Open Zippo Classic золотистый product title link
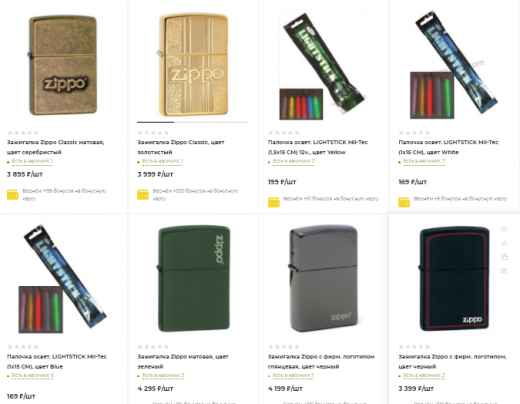This screenshot has height=404, width=520. (x=181, y=147)
